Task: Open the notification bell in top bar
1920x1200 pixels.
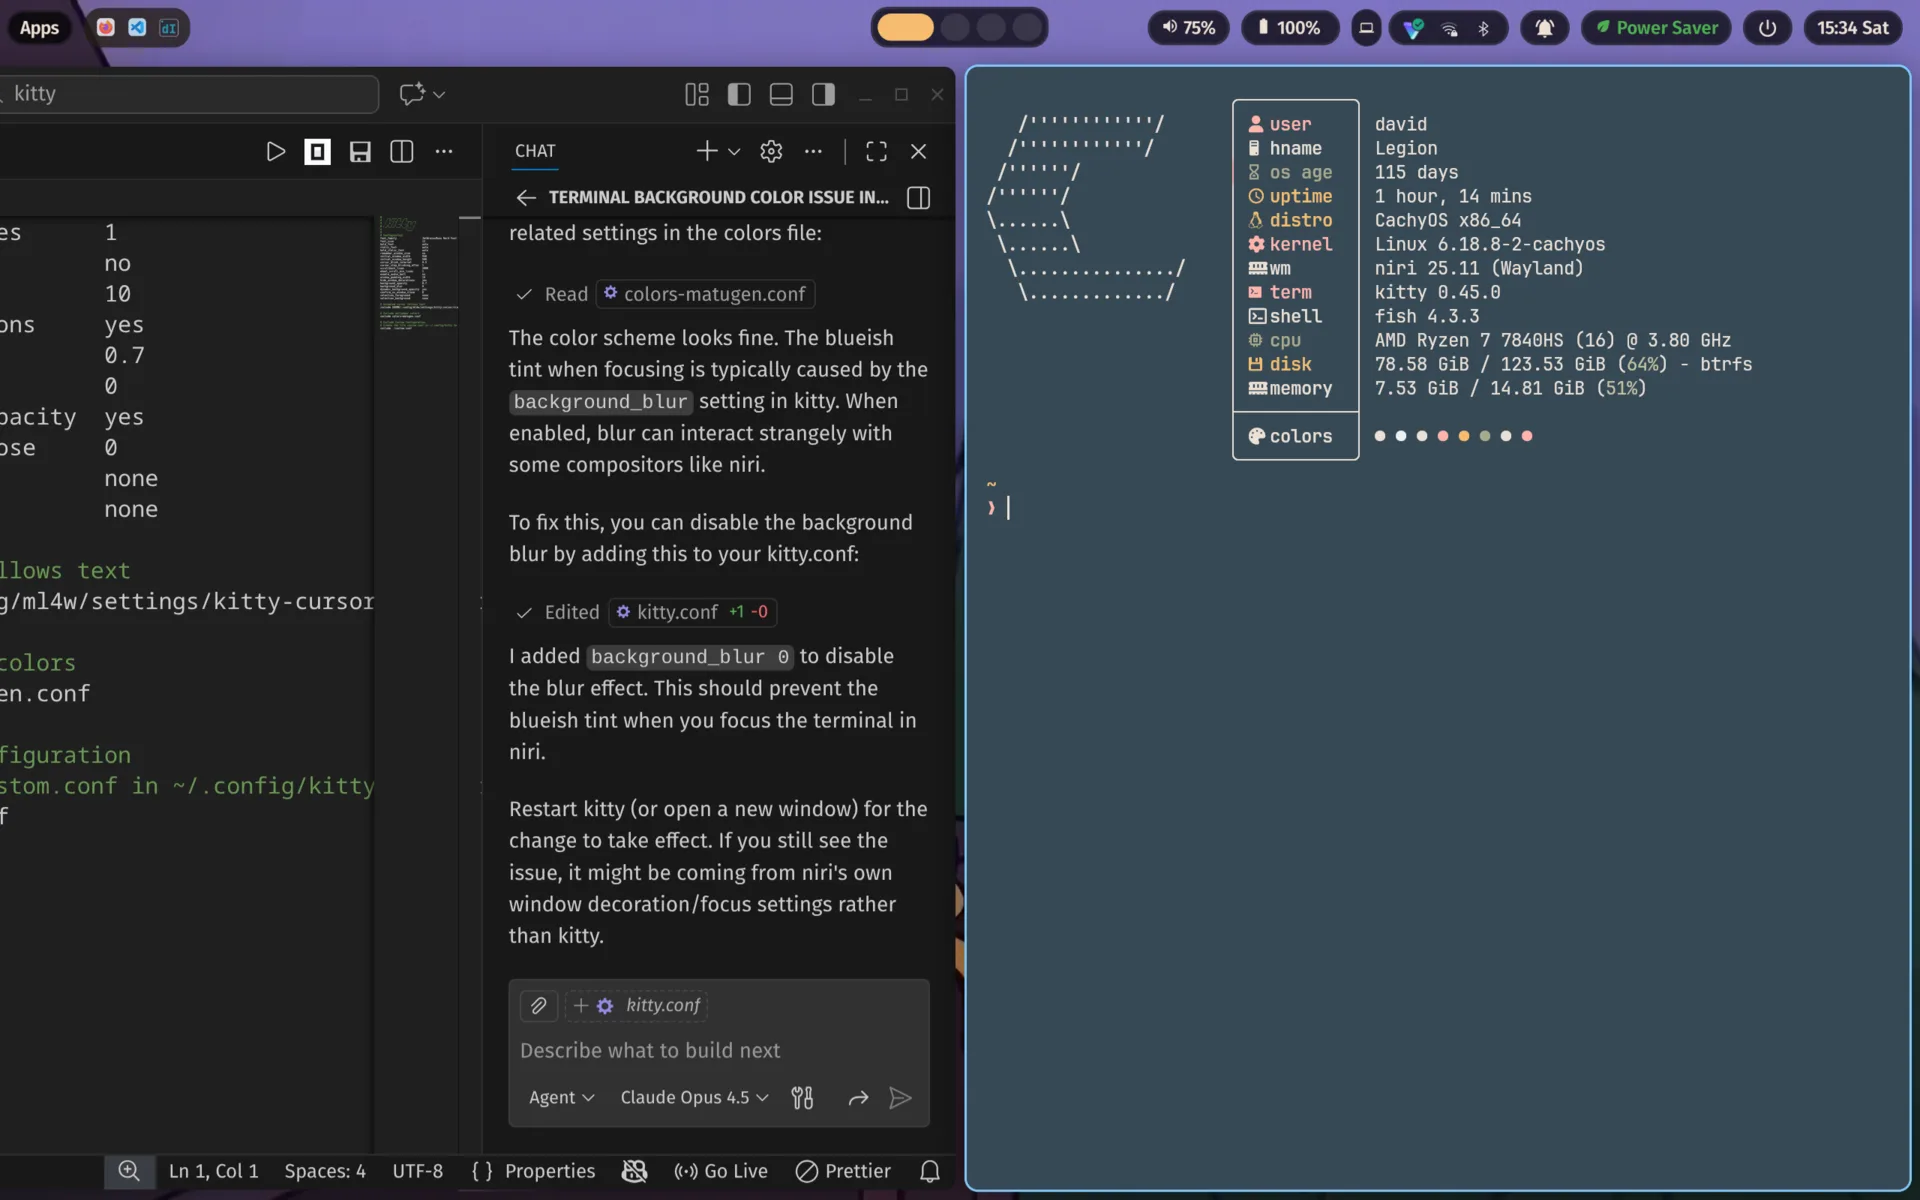Action: point(1544,27)
